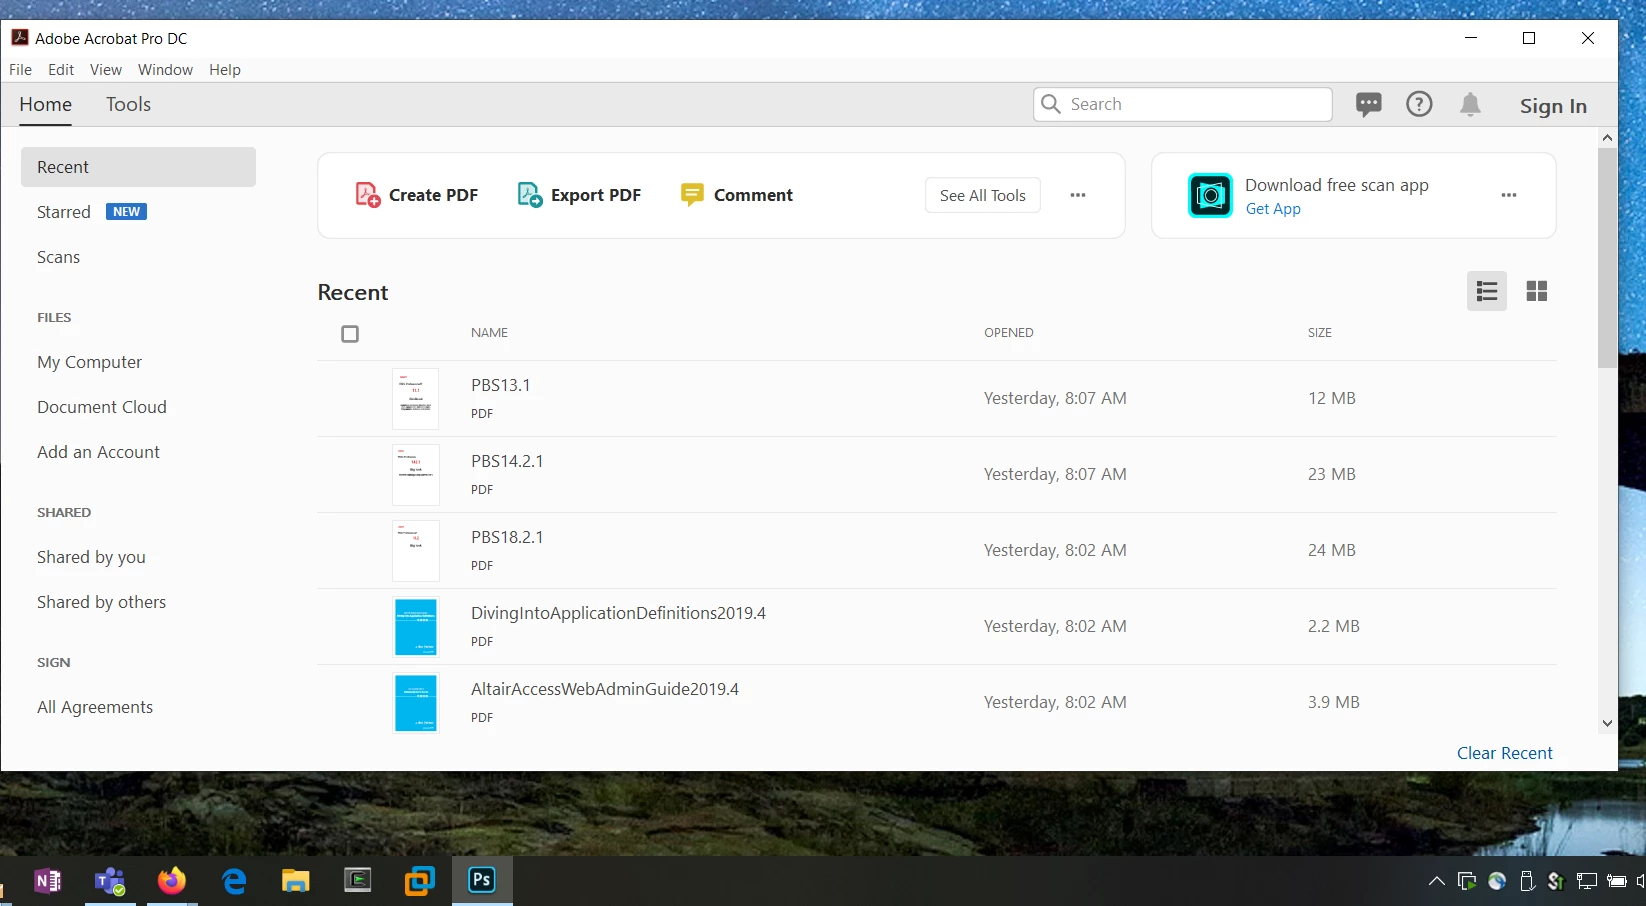This screenshot has height=906, width=1646.
Task: Sort by the SIZE column header
Action: [1320, 333]
